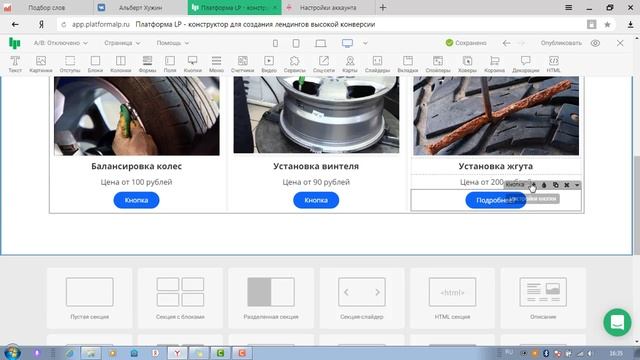Open the green chat support bubble

pyautogui.click(x=617, y=322)
